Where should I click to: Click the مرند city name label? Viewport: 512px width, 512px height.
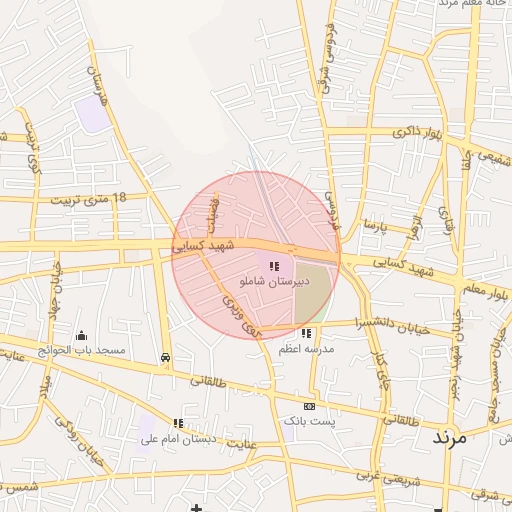pos(449,437)
